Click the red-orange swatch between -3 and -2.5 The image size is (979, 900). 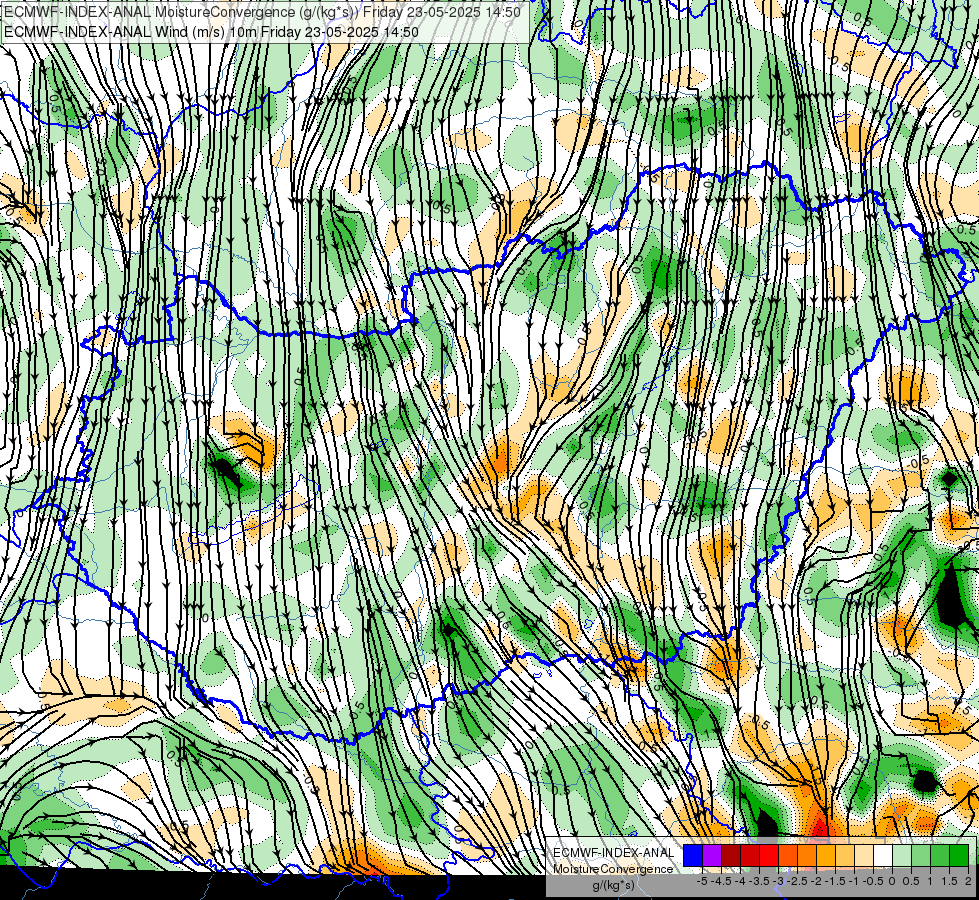[x=788, y=855]
